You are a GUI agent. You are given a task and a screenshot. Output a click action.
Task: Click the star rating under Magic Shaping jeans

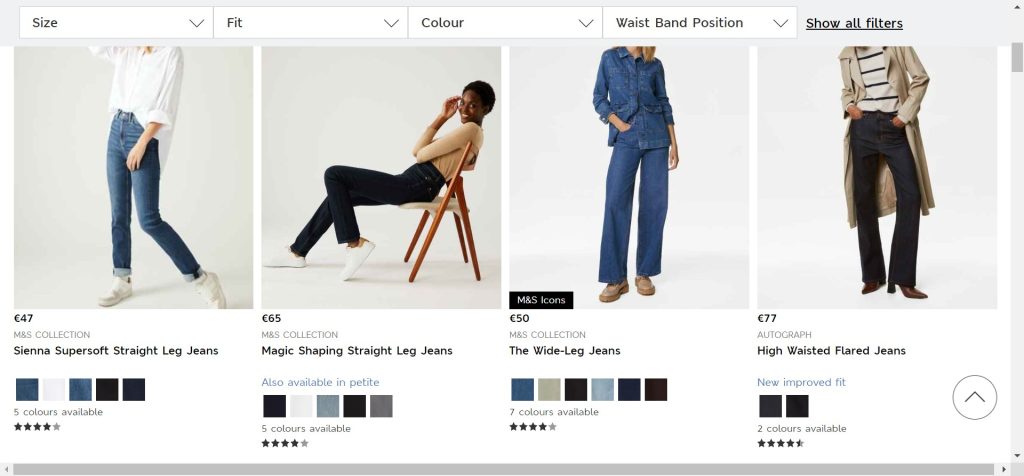click(x=285, y=443)
